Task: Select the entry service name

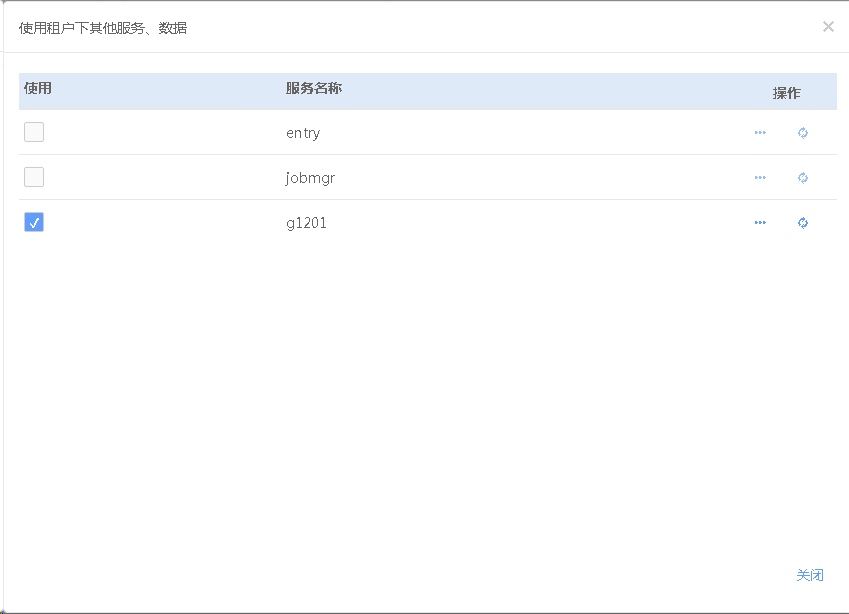Action: click(303, 133)
